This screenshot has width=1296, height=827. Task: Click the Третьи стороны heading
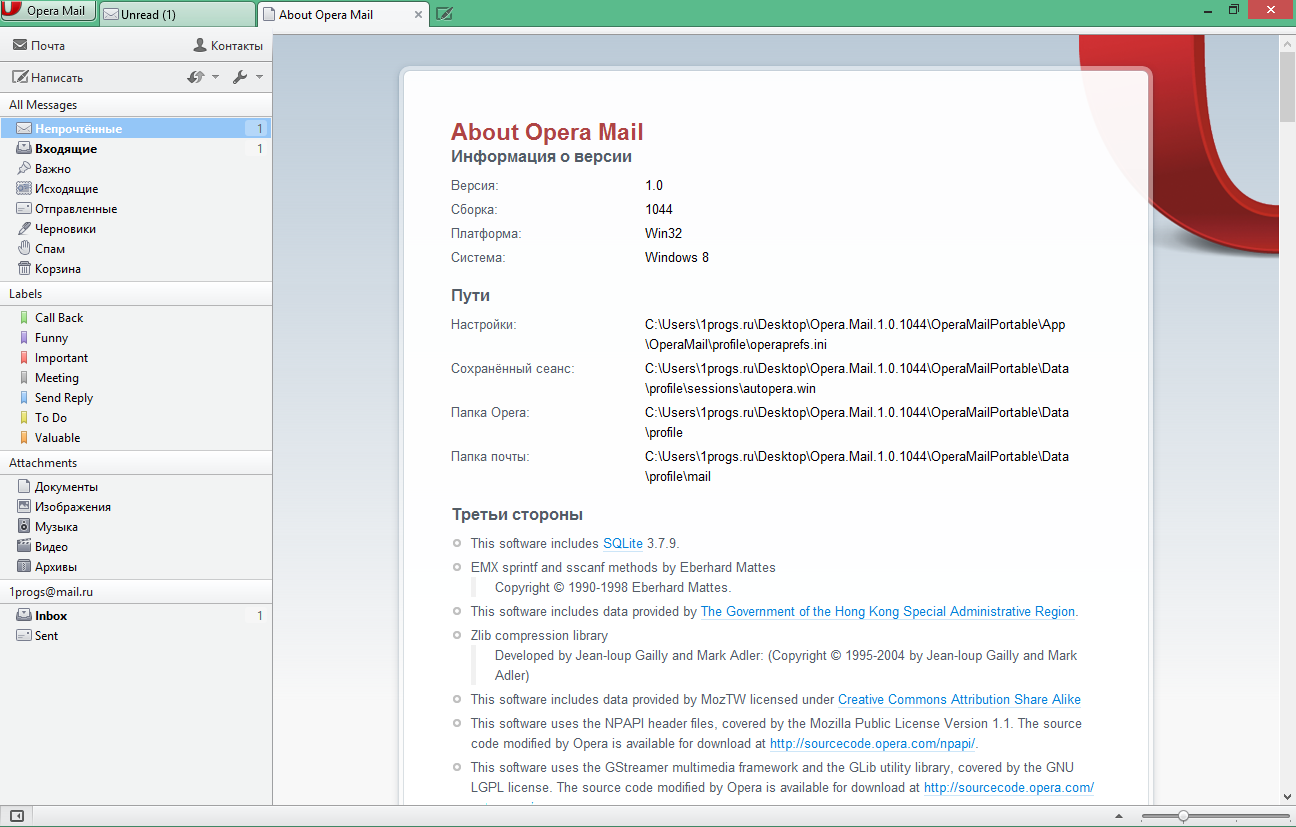(x=517, y=515)
